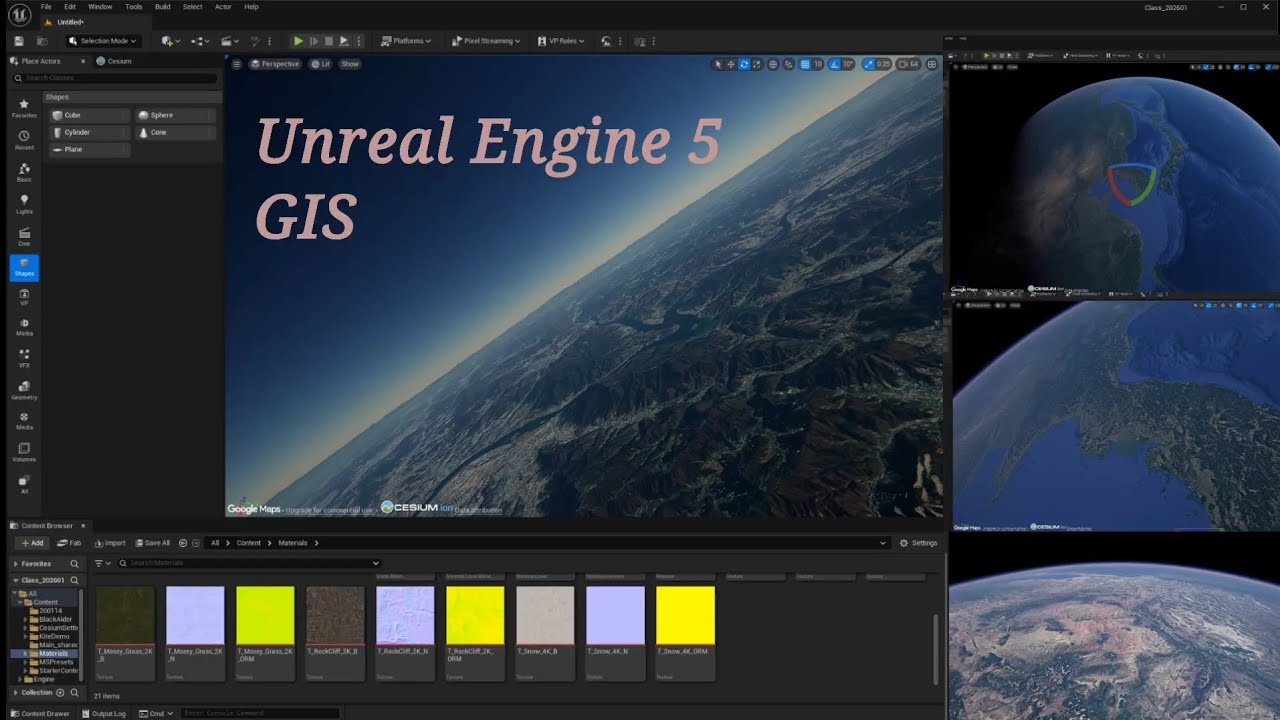The image size is (1280, 720).
Task: Toggle grid snapping in viewport
Action: coord(805,64)
